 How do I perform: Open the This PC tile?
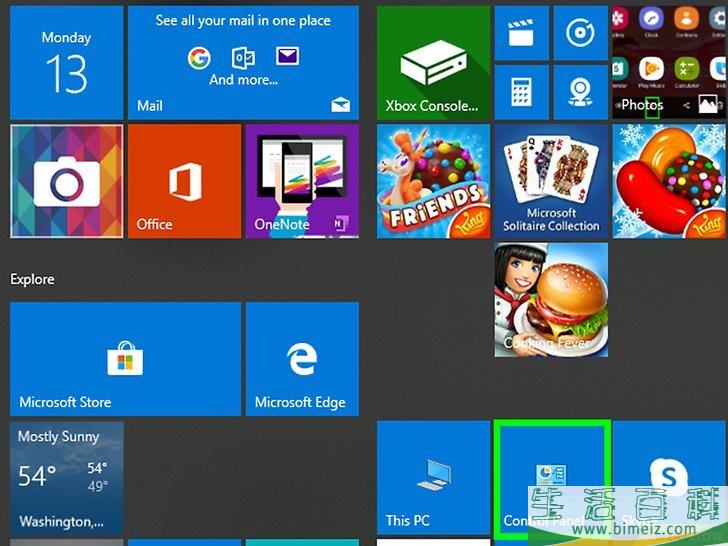(433, 478)
